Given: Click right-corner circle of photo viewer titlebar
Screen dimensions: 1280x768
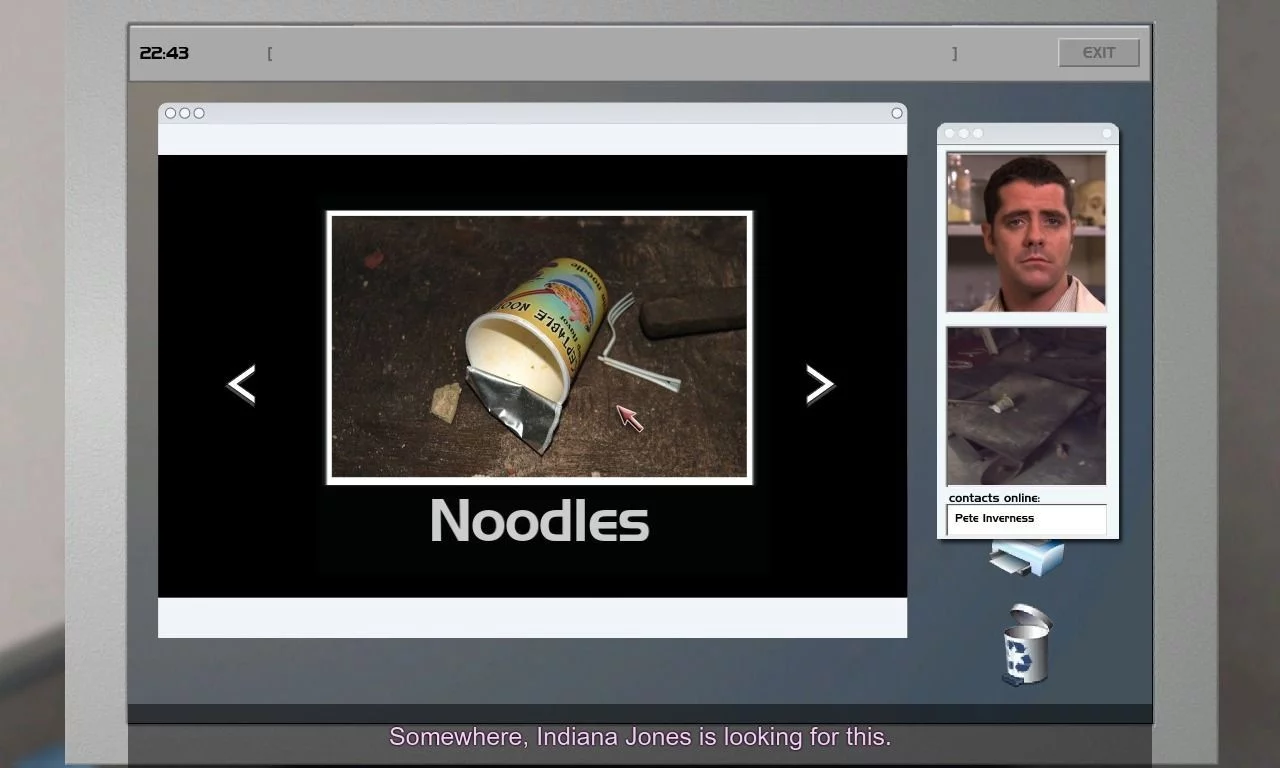Looking at the screenshot, I should pos(897,113).
